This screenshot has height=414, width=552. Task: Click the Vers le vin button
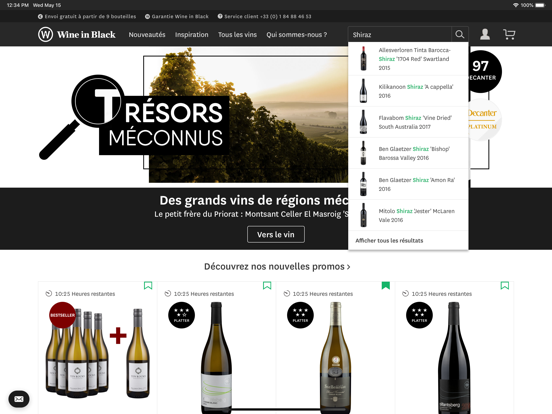click(x=276, y=234)
